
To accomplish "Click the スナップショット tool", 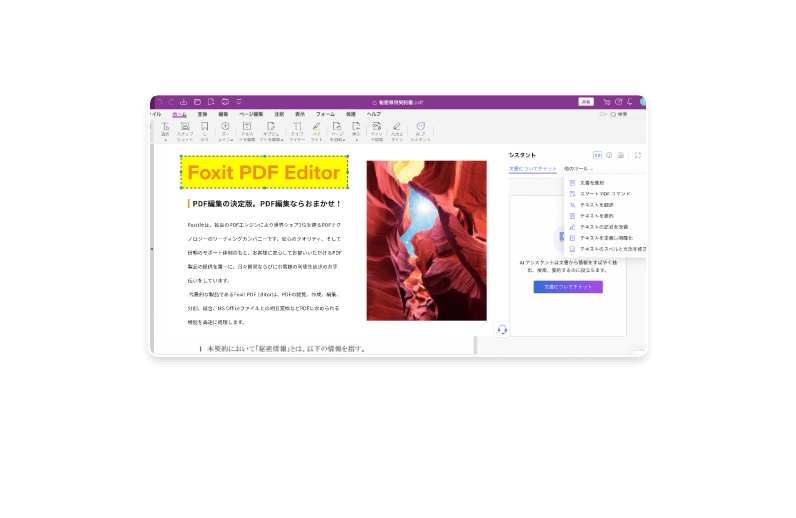I will coord(185,132).
